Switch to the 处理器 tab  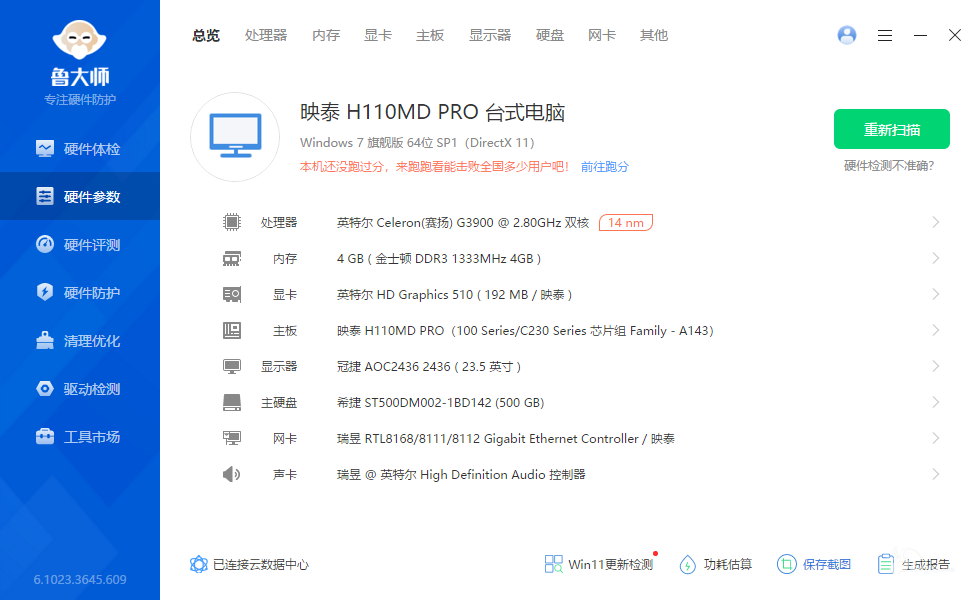[266, 36]
